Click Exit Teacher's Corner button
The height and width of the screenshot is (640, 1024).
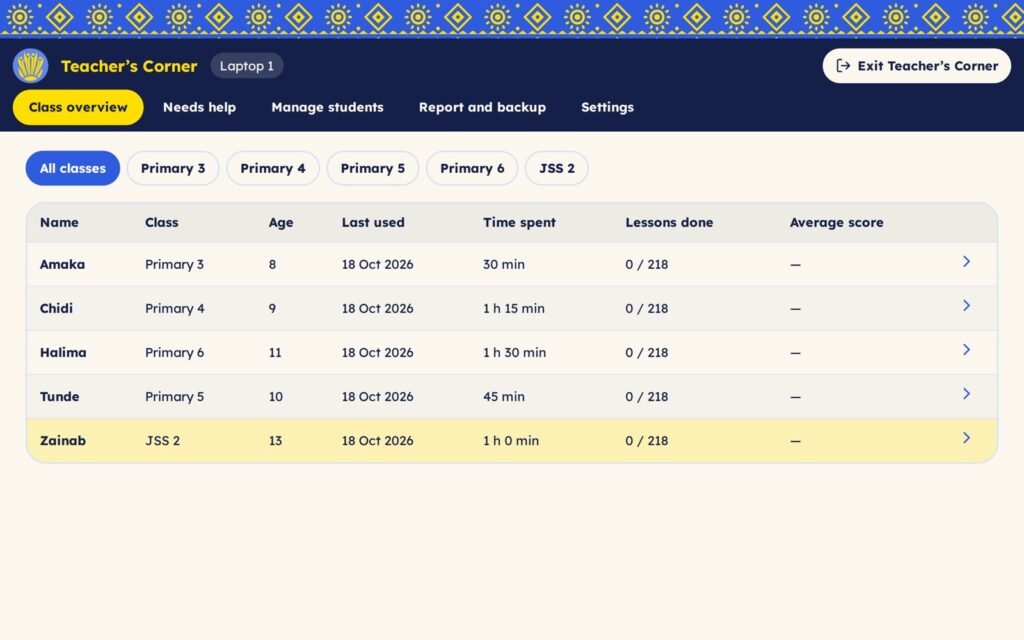click(917, 66)
